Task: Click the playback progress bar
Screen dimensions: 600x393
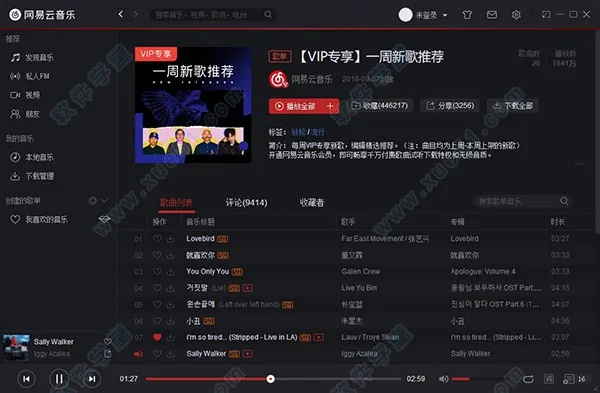Action: (273, 379)
